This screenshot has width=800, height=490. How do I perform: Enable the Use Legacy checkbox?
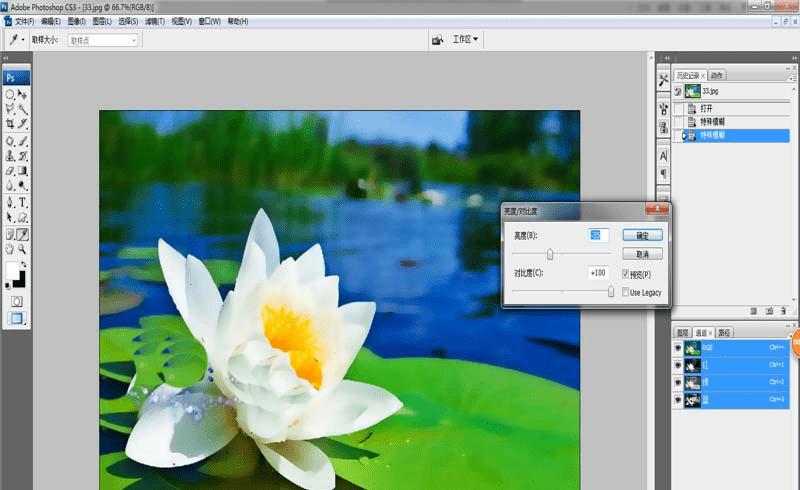626,292
